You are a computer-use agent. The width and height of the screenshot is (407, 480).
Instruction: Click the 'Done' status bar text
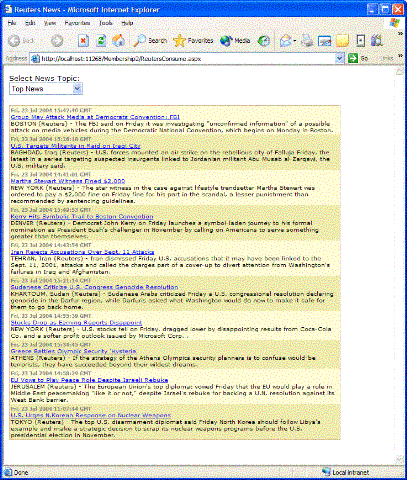point(21,473)
